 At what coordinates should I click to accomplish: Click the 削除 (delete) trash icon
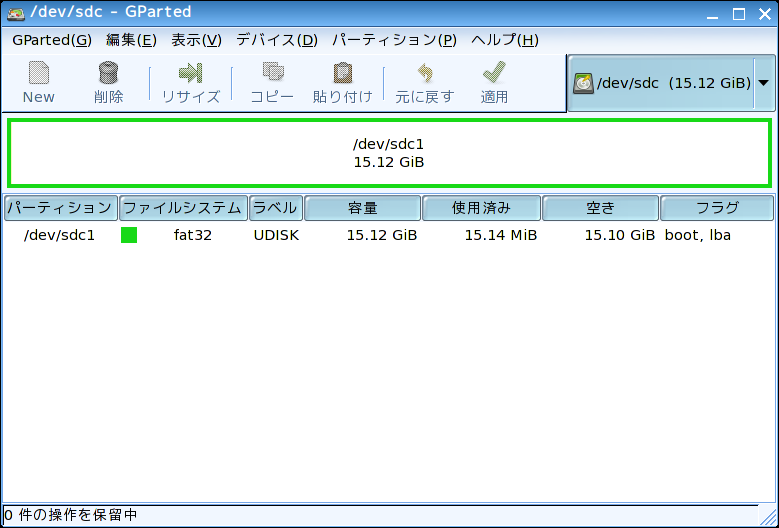tap(108, 74)
